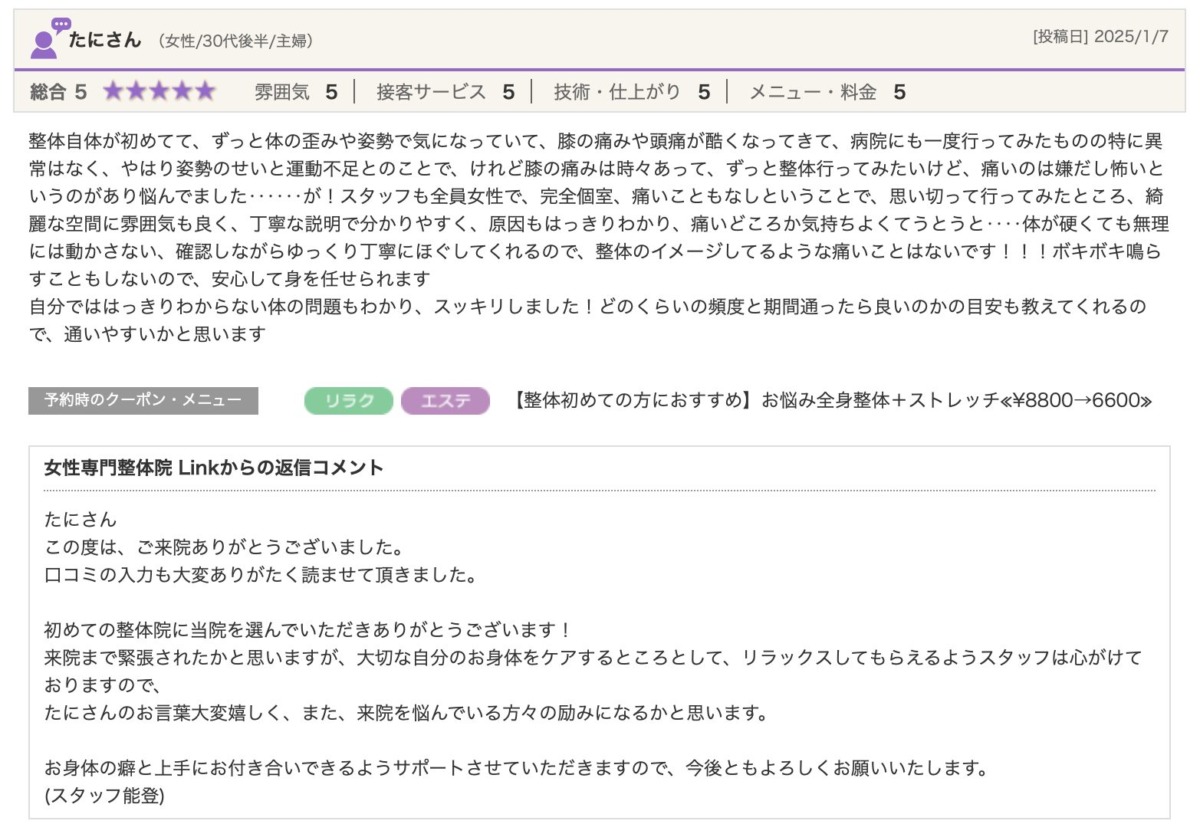Click the purple reviewer avatar icon

pos(46,39)
